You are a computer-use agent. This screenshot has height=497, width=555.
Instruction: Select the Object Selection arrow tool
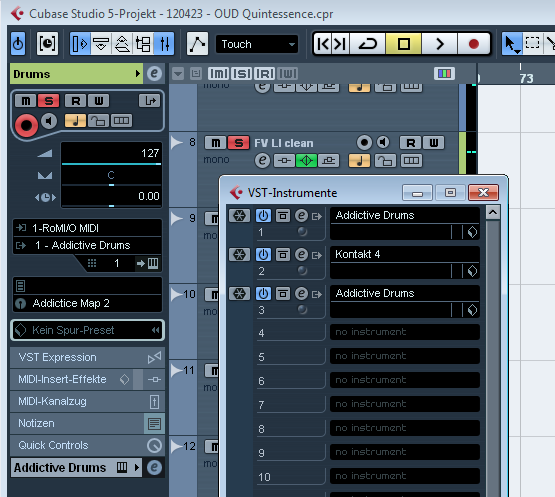coord(511,44)
